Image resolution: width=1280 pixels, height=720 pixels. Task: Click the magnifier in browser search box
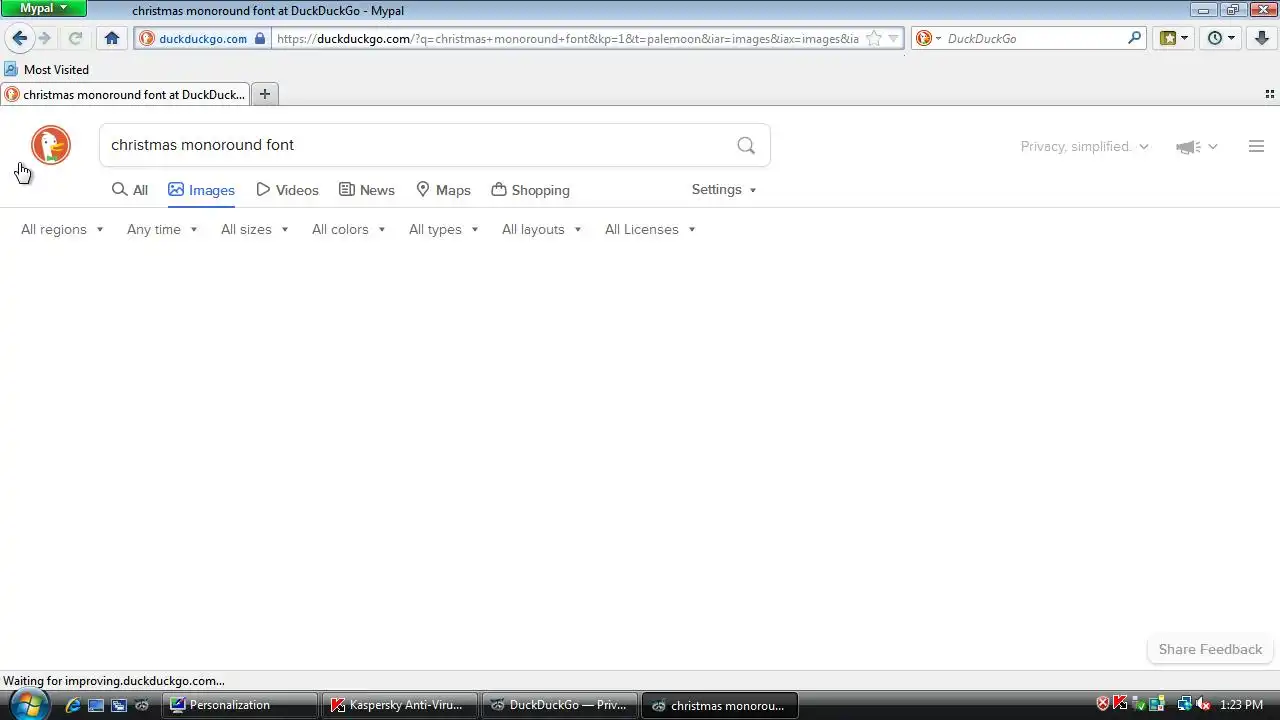(x=1134, y=38)
